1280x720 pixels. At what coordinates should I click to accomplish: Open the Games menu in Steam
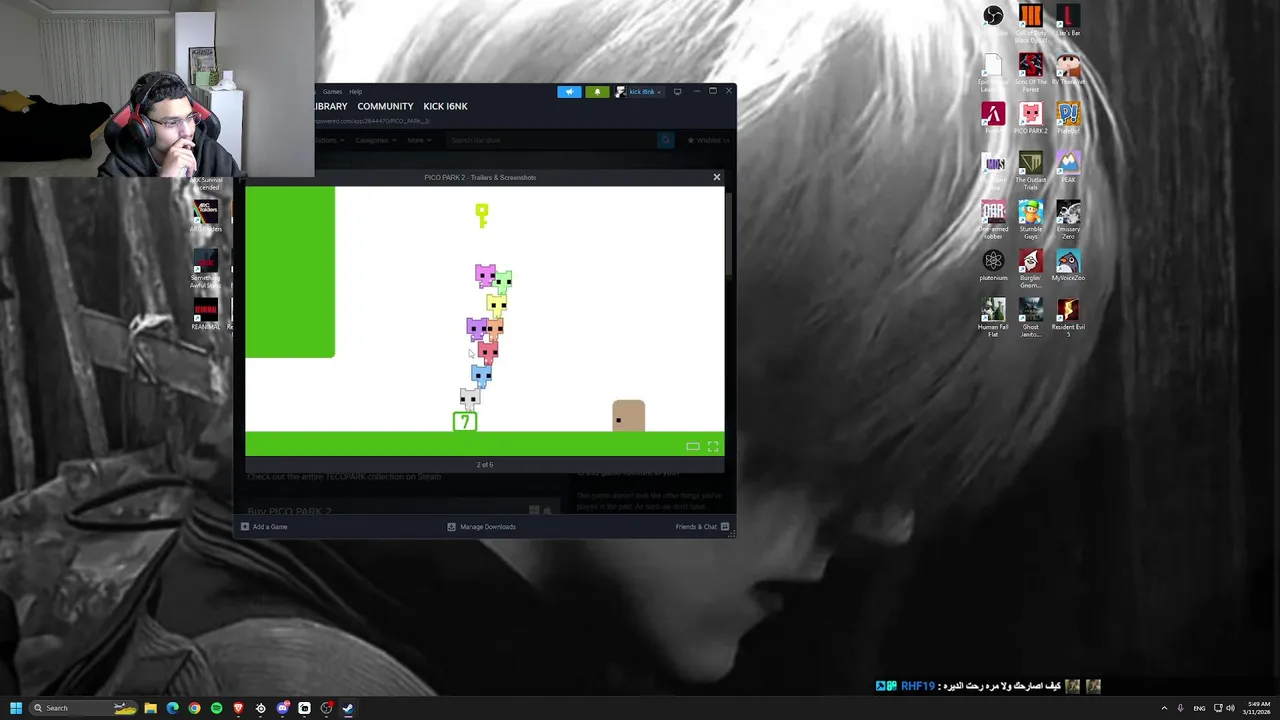tap(332, 92)
